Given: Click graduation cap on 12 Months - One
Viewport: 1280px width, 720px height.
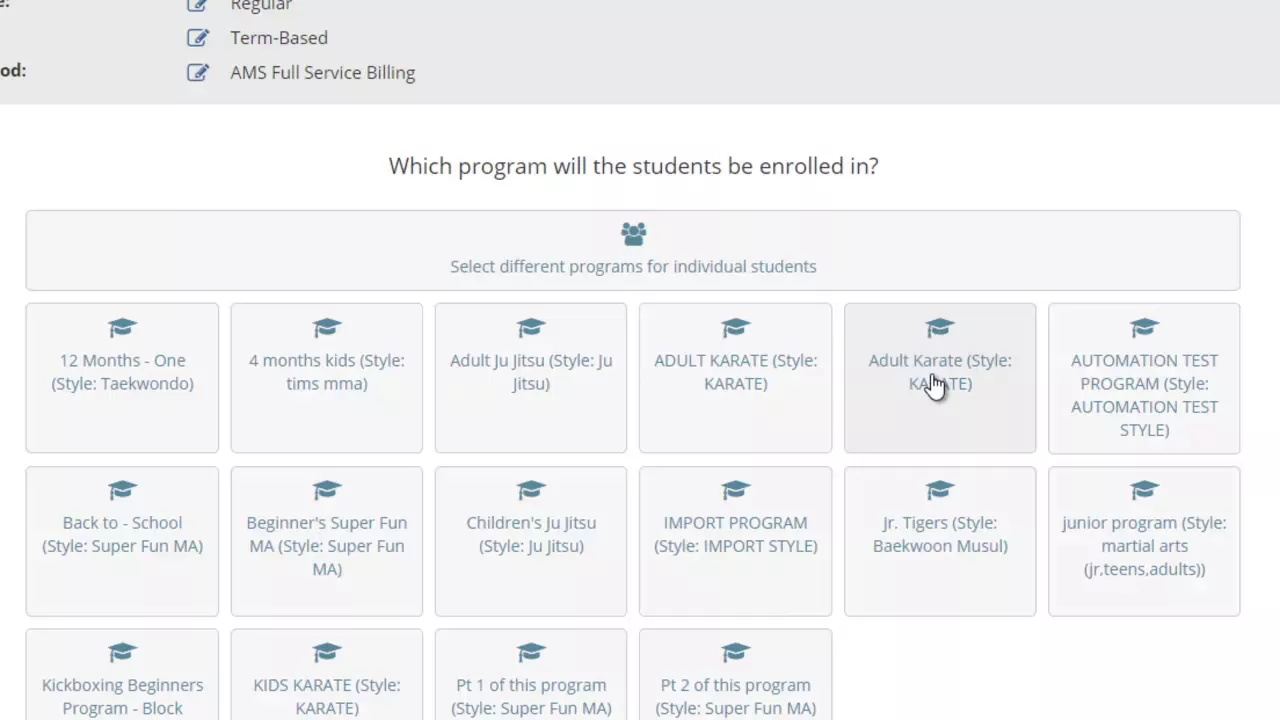Looking at the screenshot, I should (x=122, y=328).
